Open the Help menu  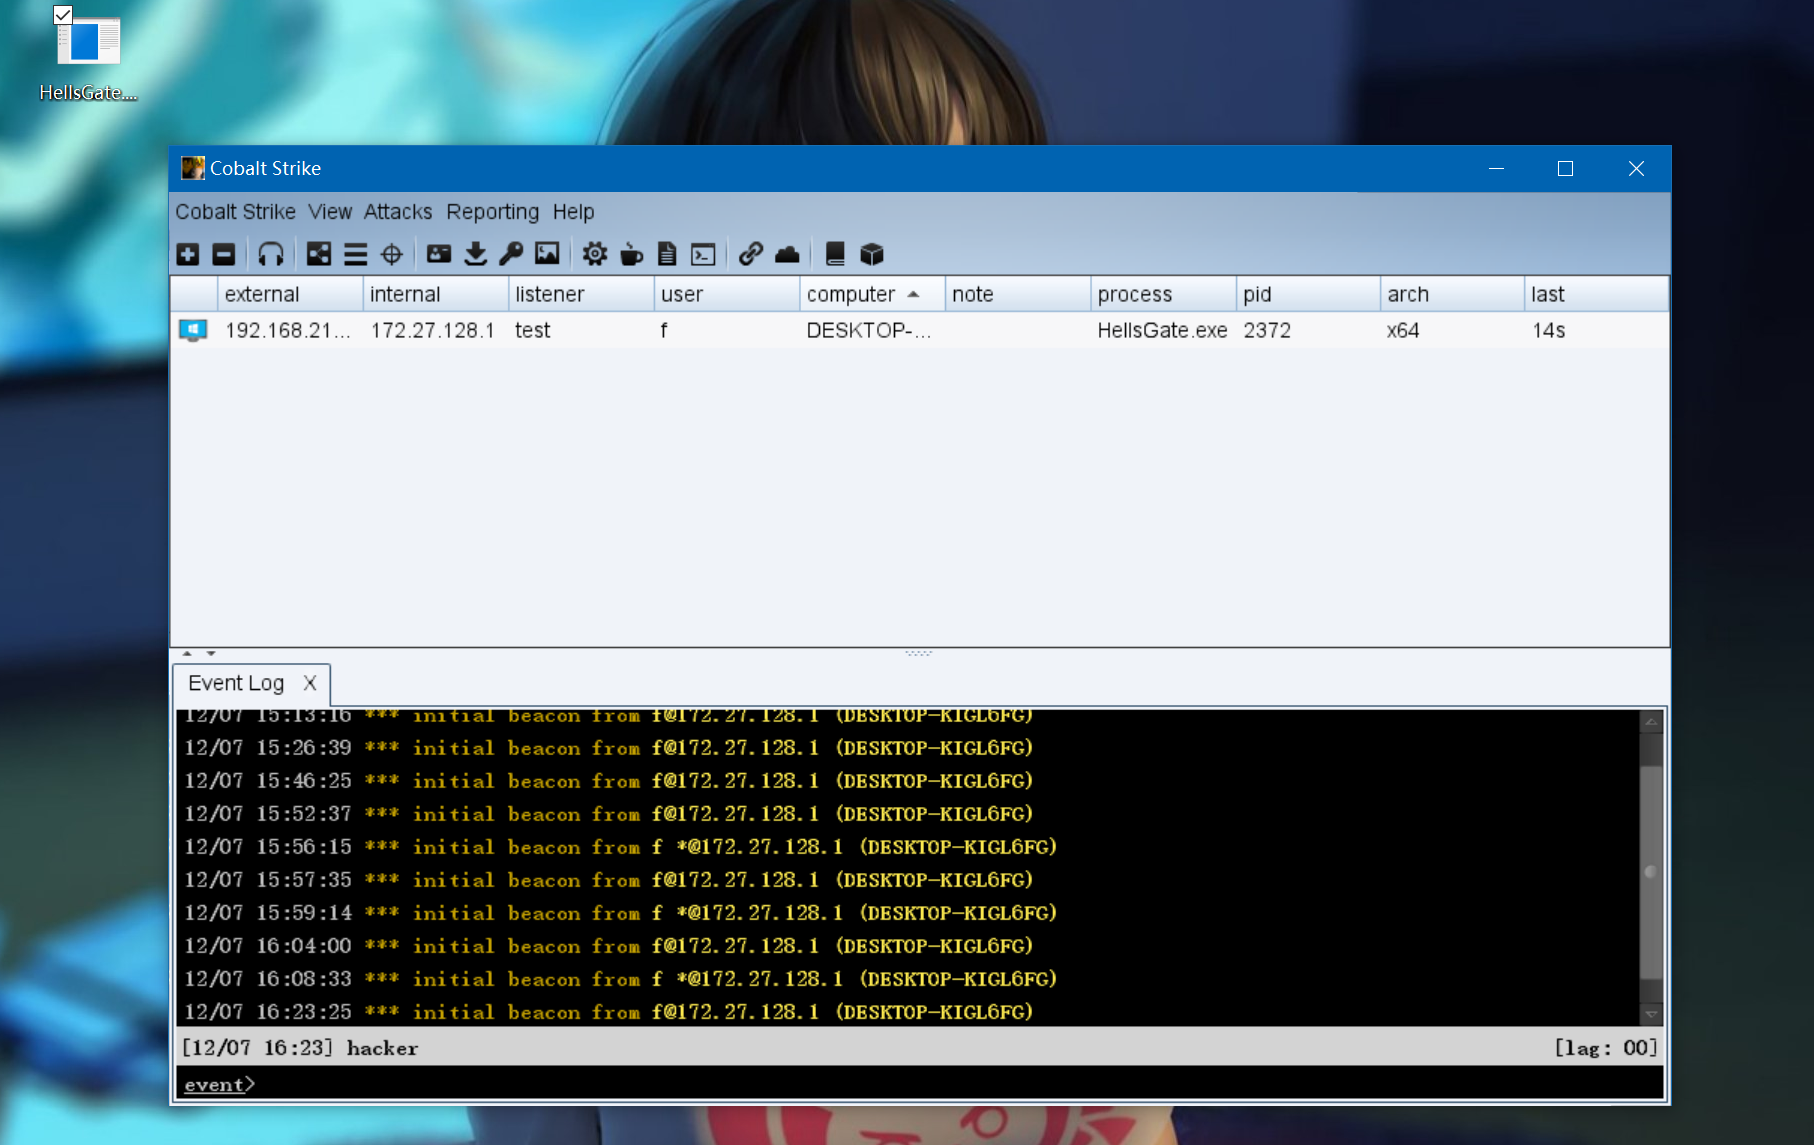(x=574, y=212)
